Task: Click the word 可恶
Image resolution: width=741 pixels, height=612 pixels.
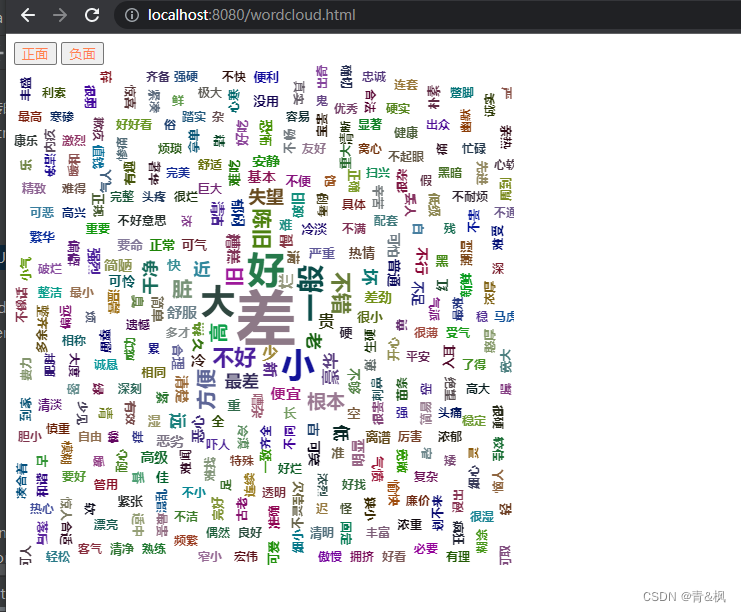Action: click(42, 212)
